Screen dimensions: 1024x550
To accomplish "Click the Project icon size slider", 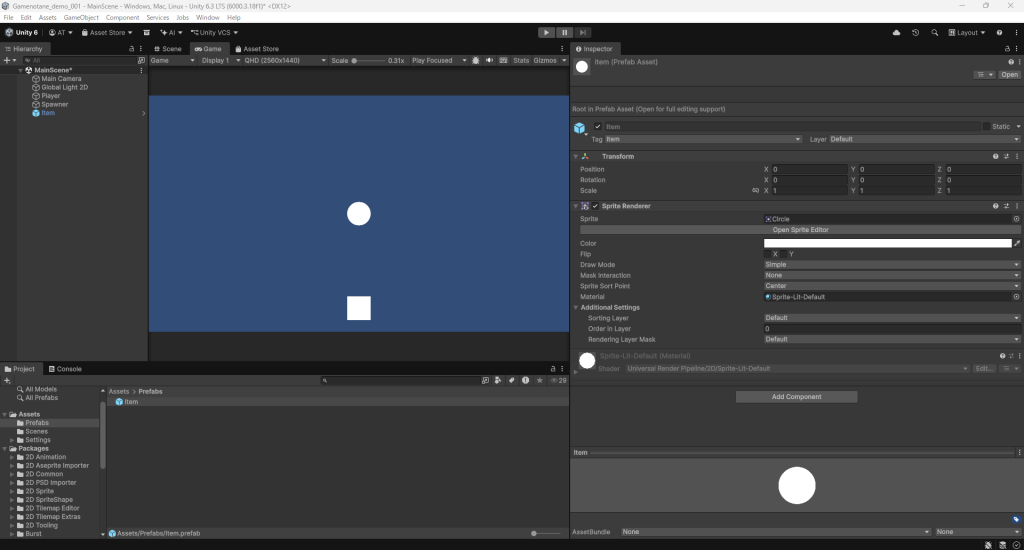I will (546, 534).
